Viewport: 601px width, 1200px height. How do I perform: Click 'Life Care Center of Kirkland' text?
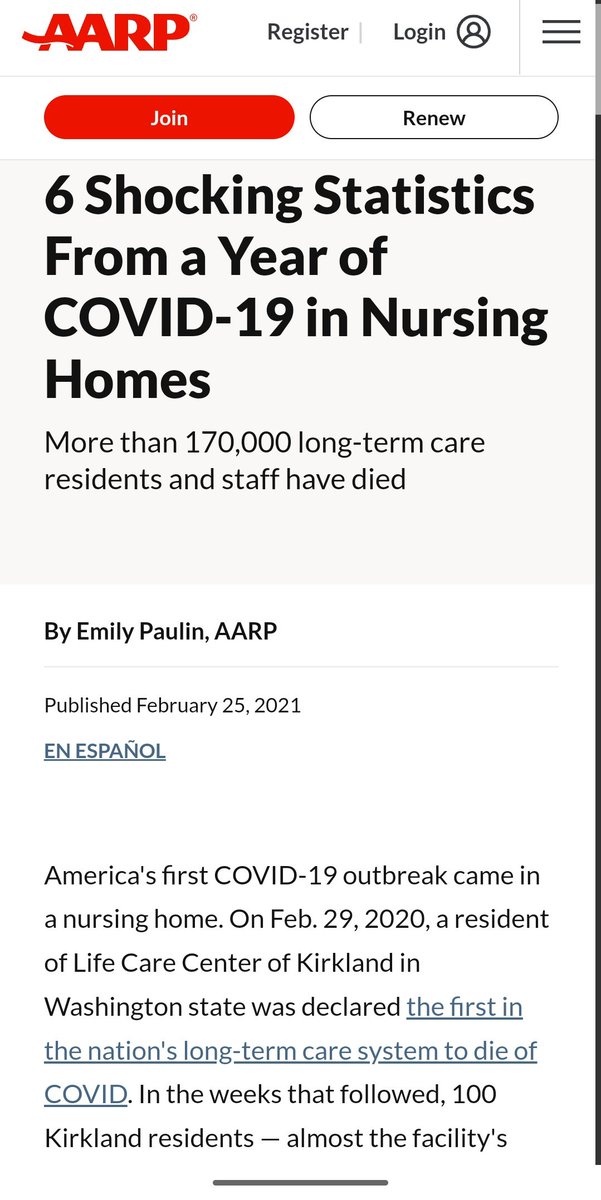pyautogui.click(x=232, y=963)
